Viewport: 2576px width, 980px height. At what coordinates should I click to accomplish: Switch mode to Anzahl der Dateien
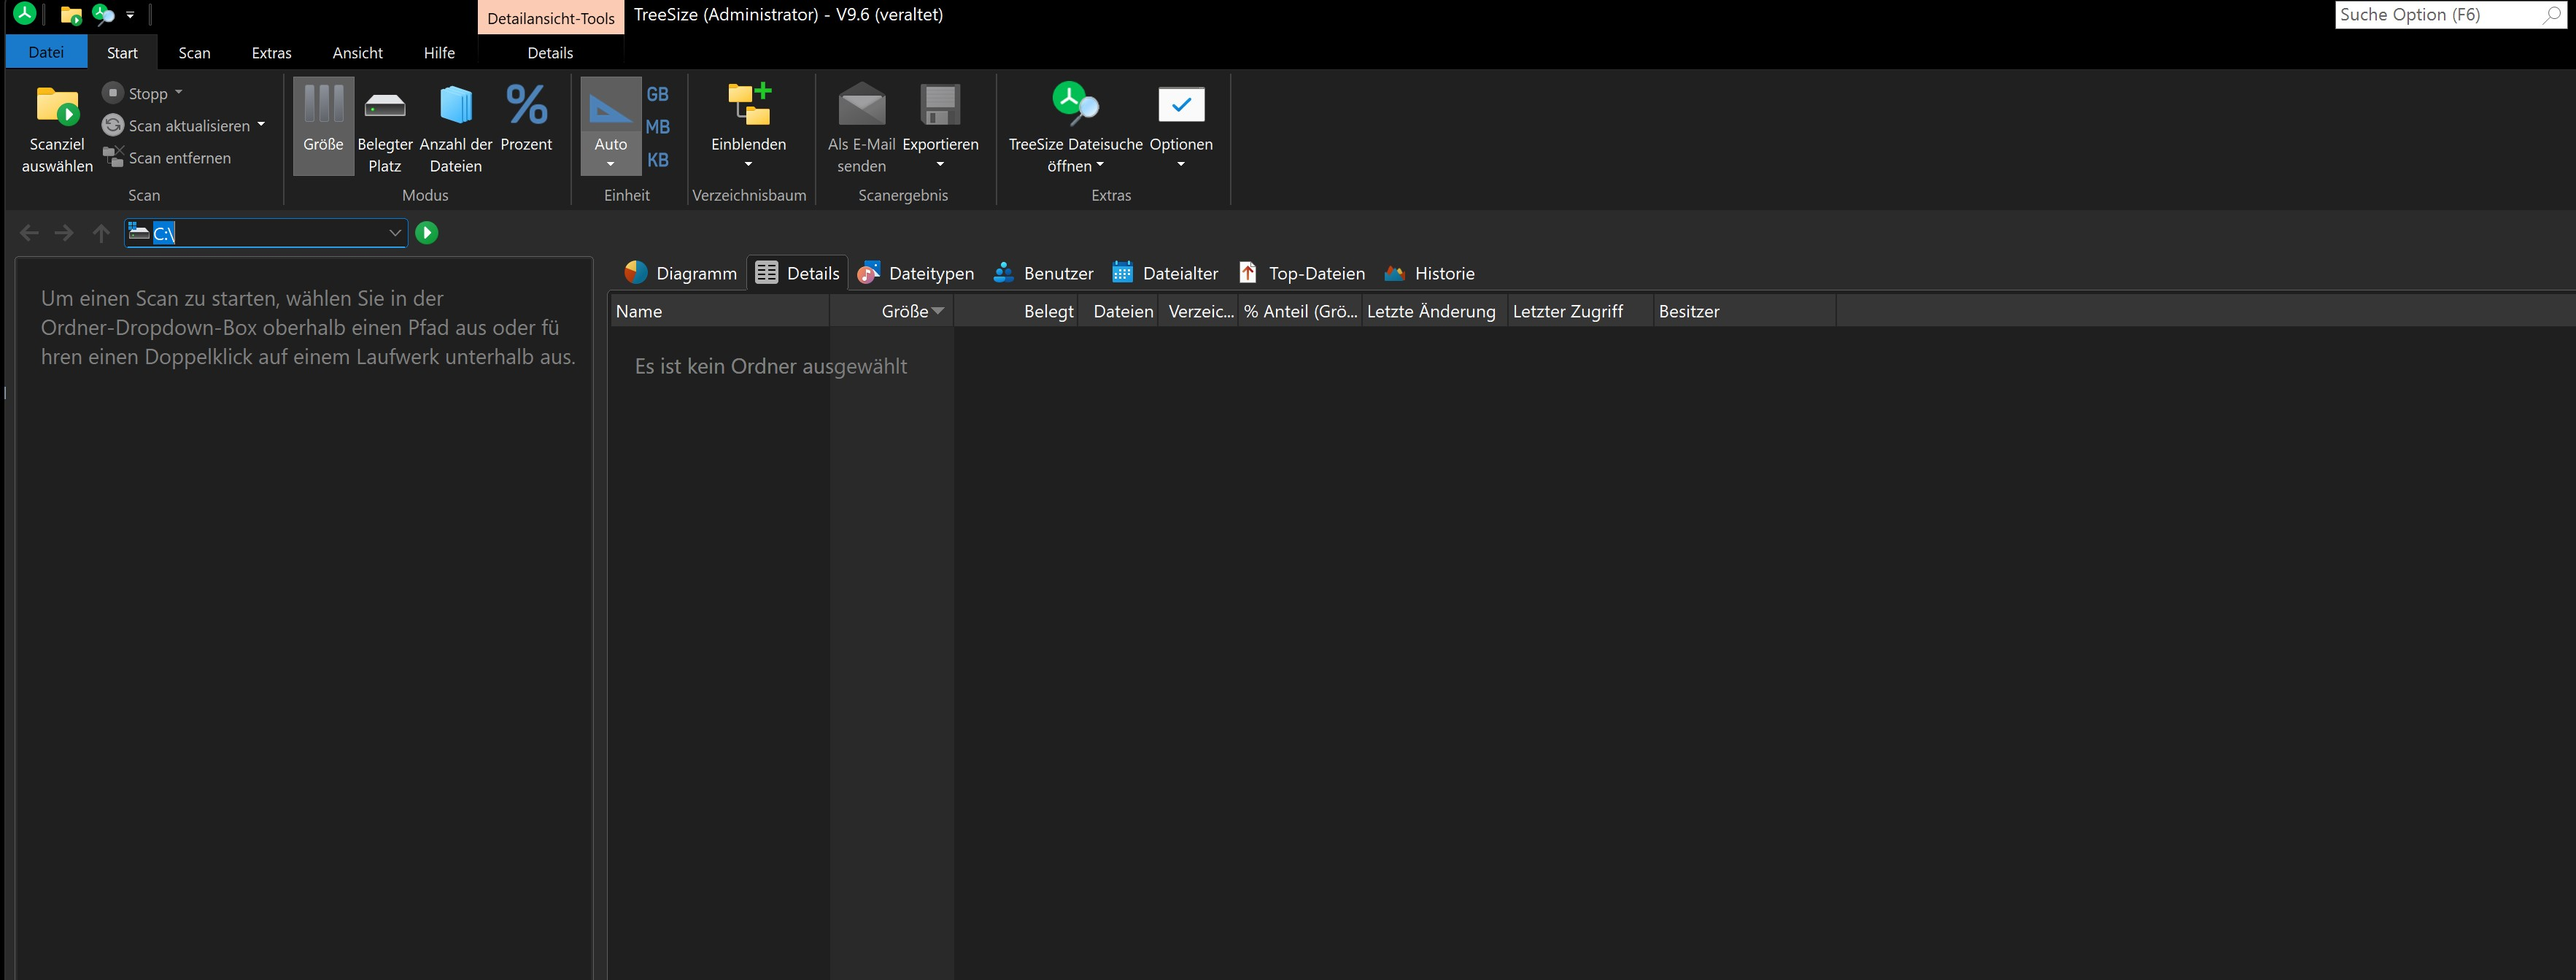click(455, 126)
